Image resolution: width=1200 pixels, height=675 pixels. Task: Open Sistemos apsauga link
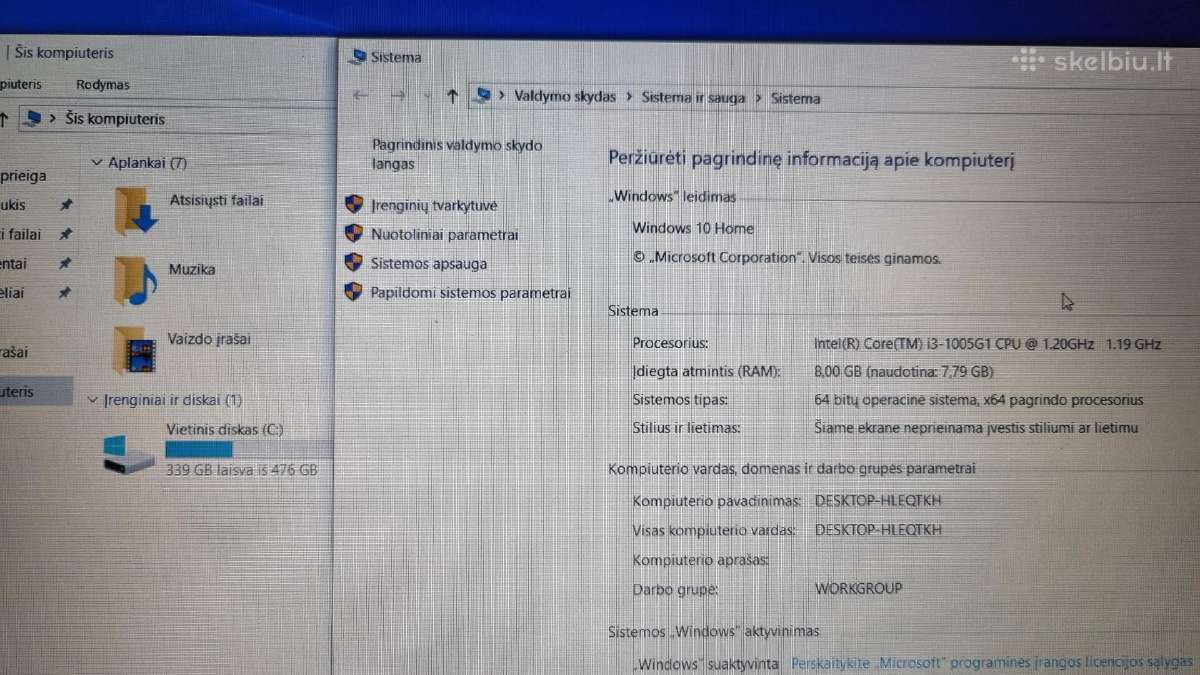pos(429,264)
